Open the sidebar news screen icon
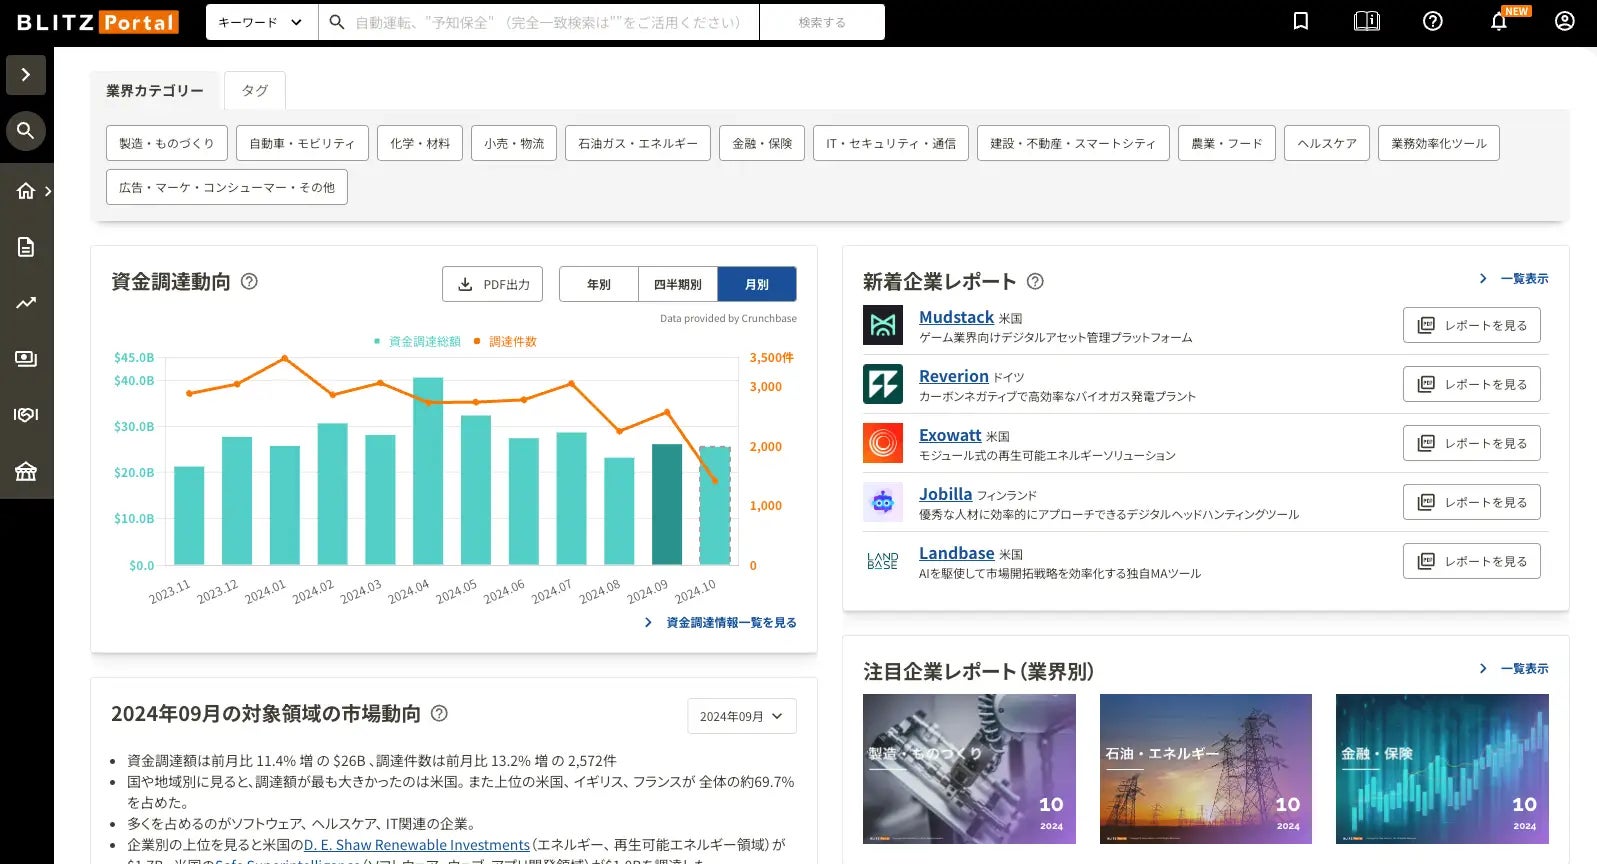The height and width of the screenshot is (864, 1597). pos(26,359)
